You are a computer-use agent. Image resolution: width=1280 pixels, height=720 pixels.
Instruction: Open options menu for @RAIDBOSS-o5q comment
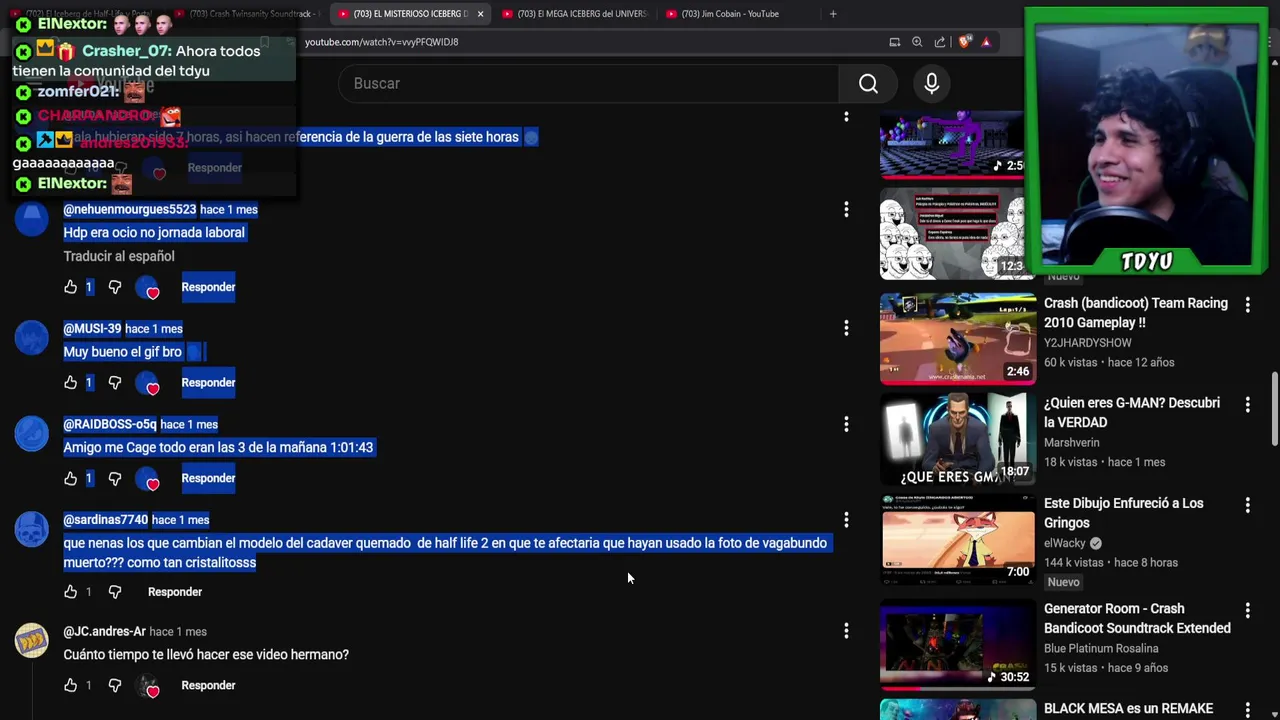point(846,424)
